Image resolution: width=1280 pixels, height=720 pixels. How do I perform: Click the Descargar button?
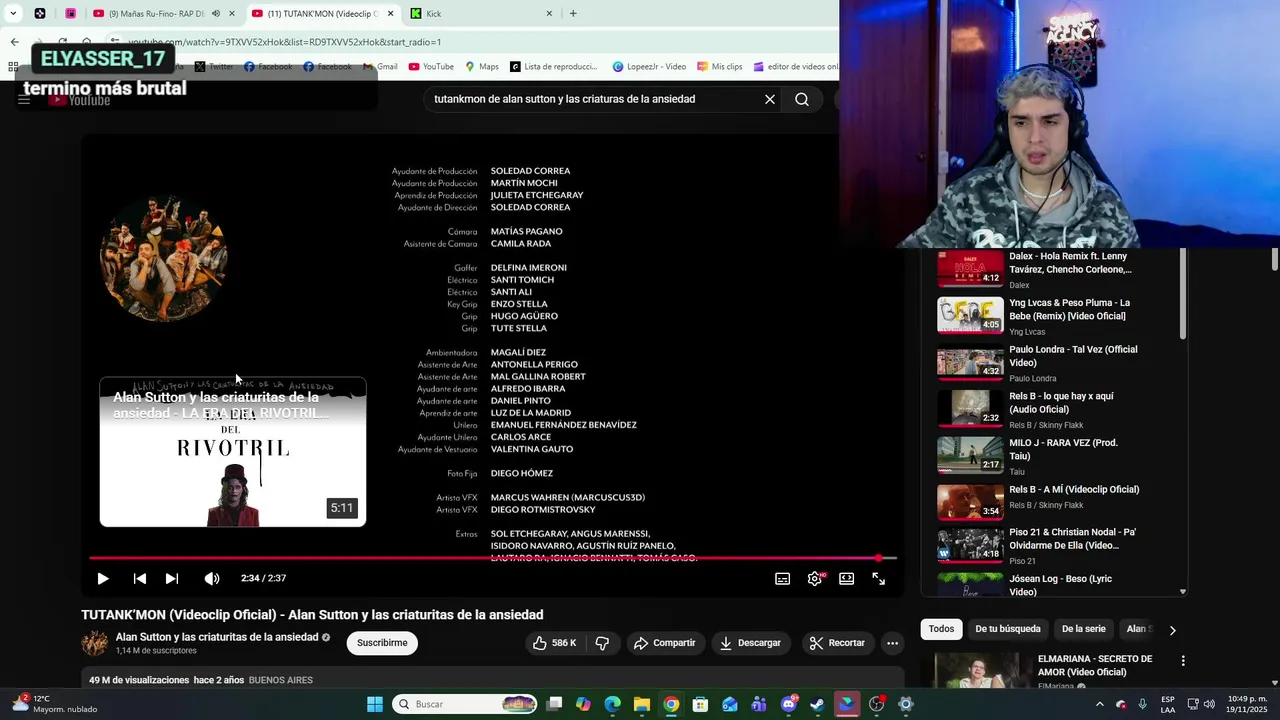(750, 643)
